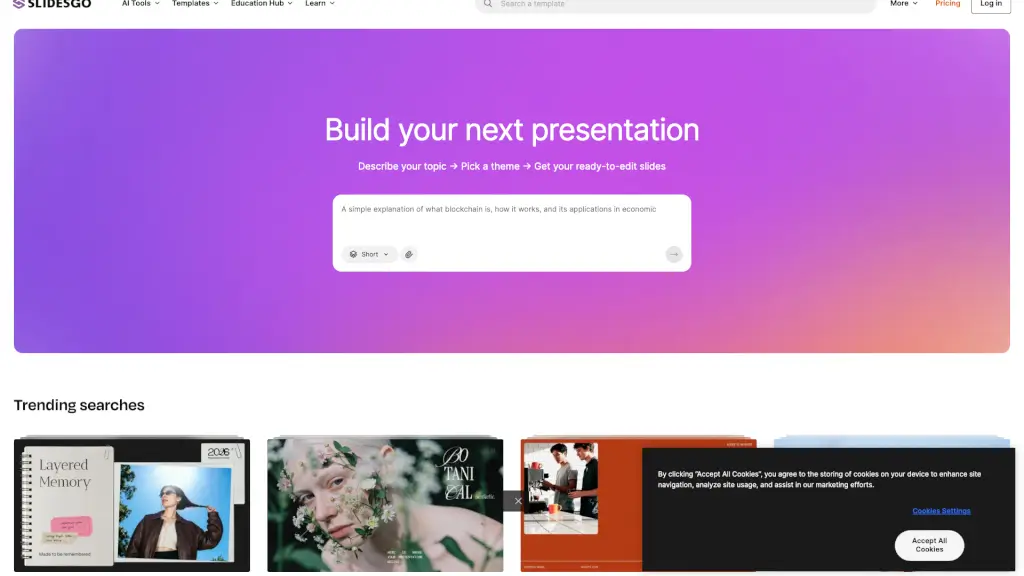This screenshot has height=576, width=1024.
Task: Open the AI Tools menu
Action: 140,4
